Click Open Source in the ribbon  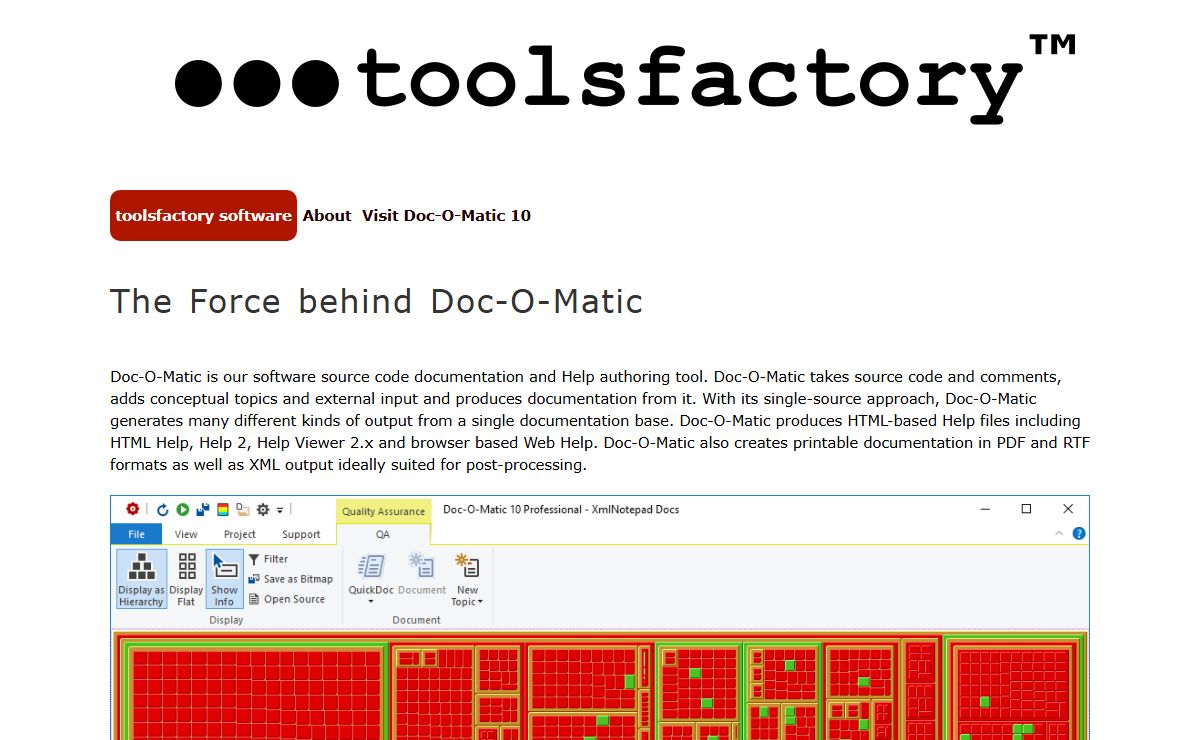click(287, 599)
